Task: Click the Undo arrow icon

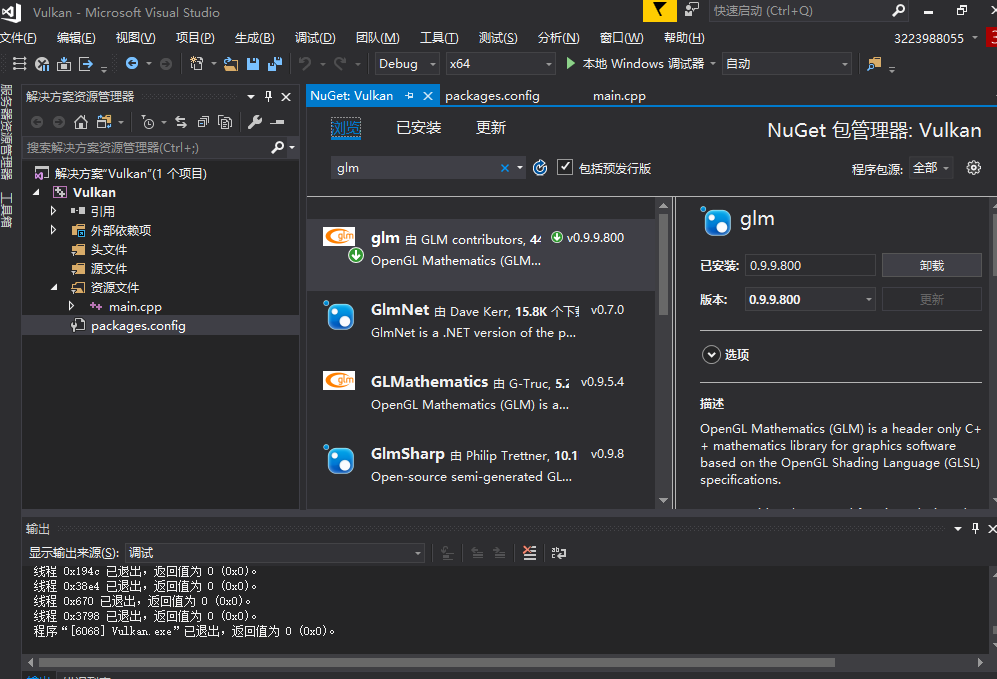Action: click(305, 64)
